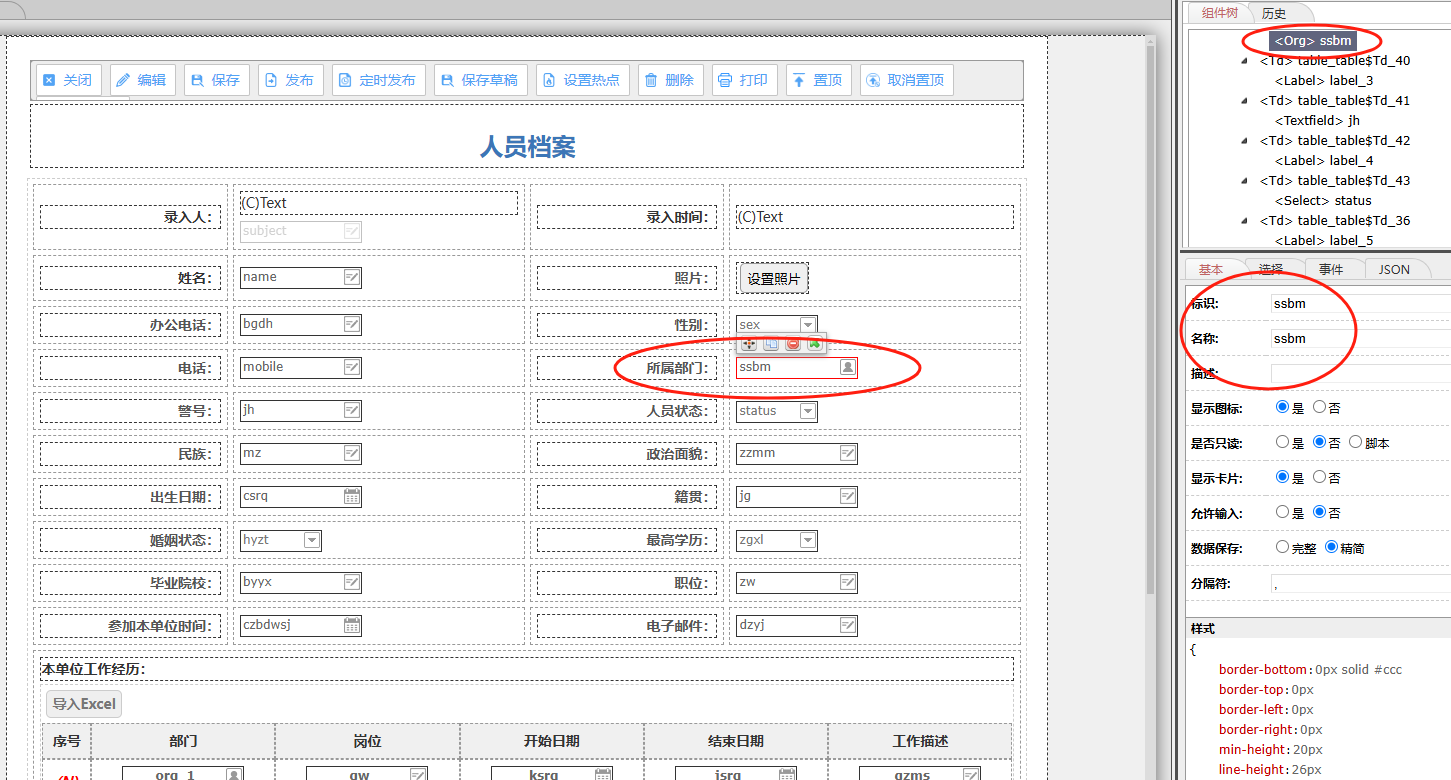Set 显示图标 to 否
Screen dimensions: 1451x780
(x=1319, y=408)
